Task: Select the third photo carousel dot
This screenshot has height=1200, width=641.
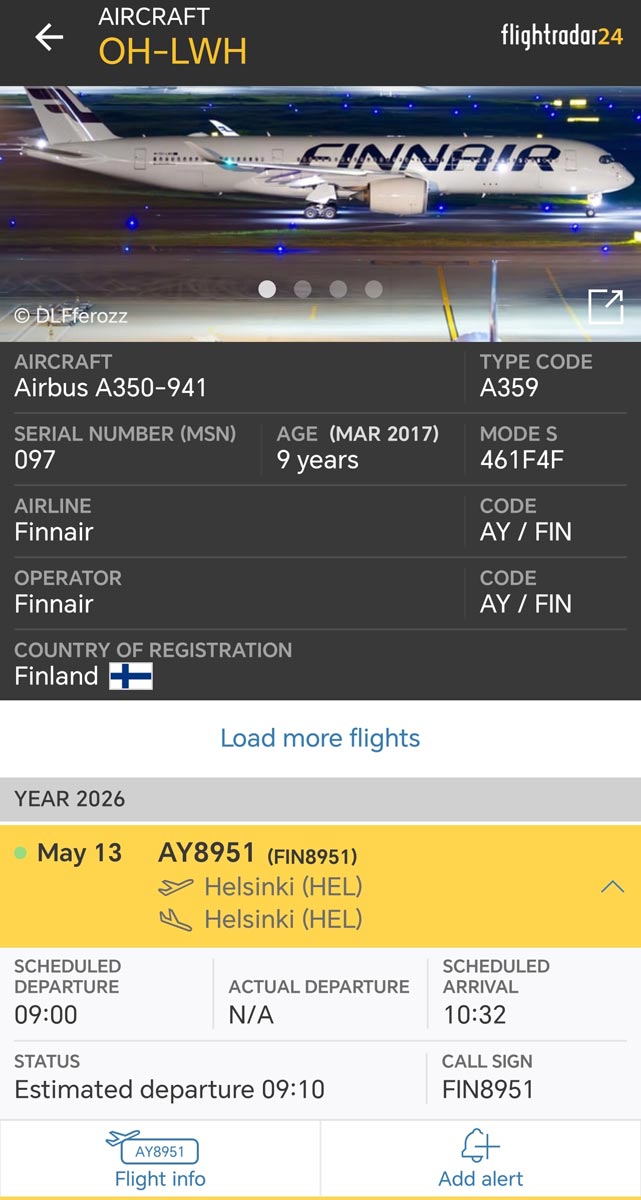Action: tap(338, 289)
